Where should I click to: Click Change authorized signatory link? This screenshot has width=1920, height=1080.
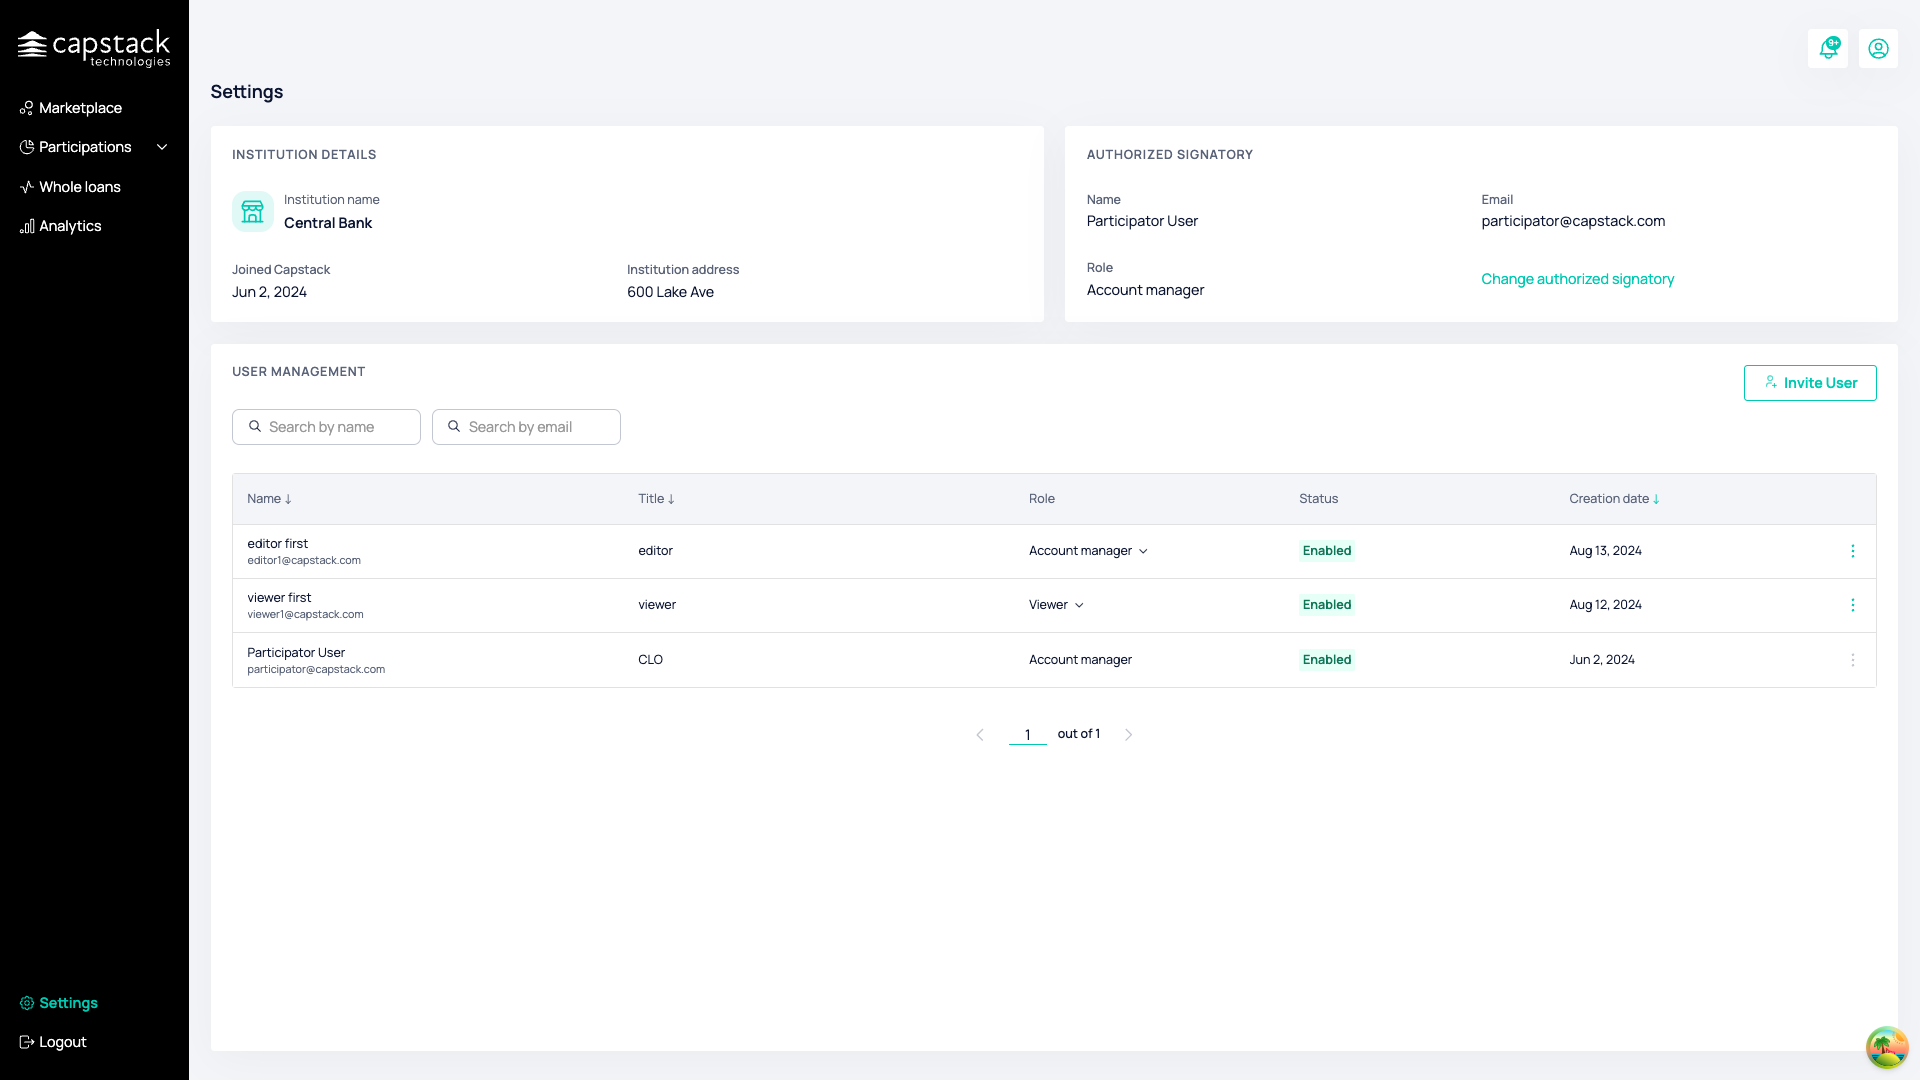pyautogui.click(x=1577, y=279)
